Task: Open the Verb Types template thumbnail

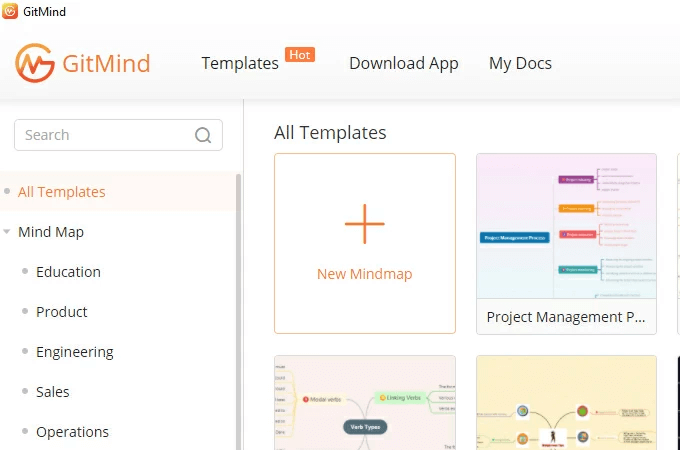Action: coord(365,403)
